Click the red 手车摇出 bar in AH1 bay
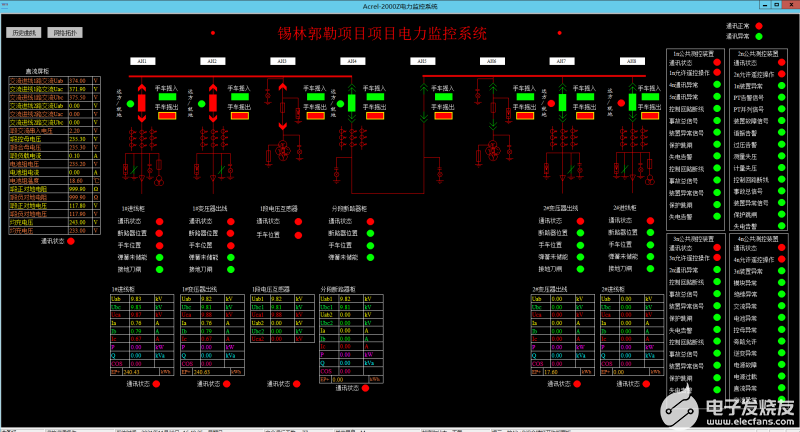 click(x=167, y=116)
